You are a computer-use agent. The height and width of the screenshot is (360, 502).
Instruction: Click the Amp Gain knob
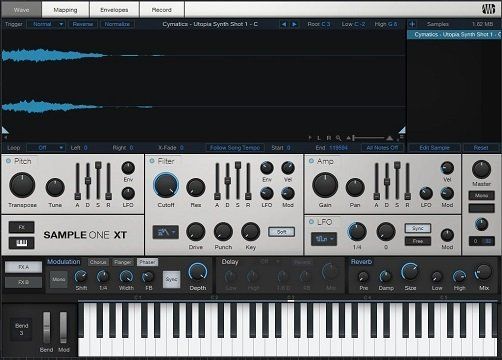[x=325, y=185]
